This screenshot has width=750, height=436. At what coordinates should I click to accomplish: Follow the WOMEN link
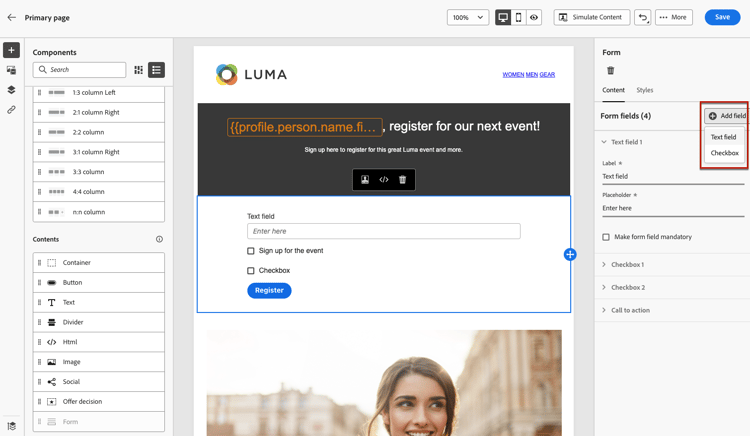513,75
